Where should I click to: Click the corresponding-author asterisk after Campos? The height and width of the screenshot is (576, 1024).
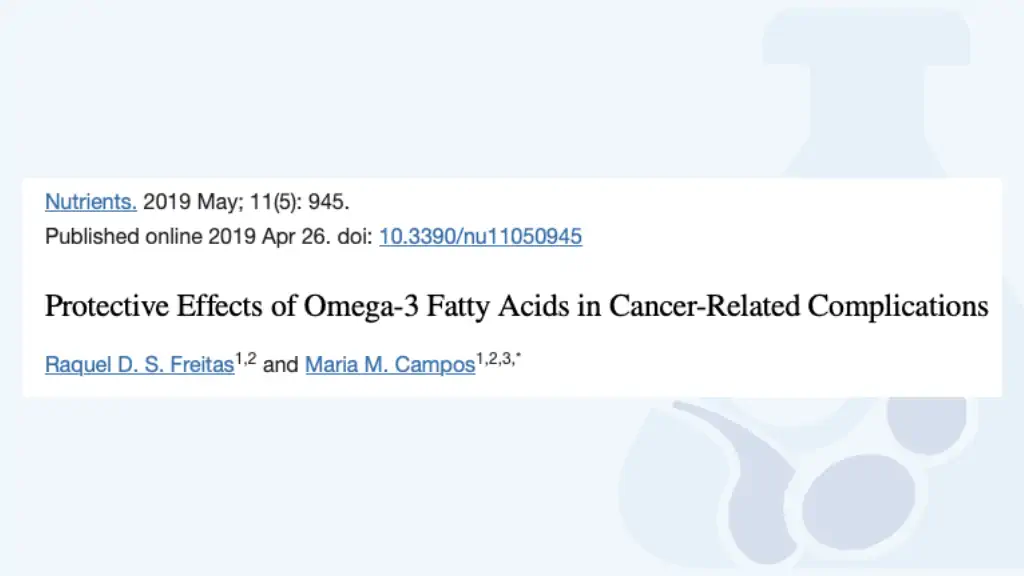point(518,356)
